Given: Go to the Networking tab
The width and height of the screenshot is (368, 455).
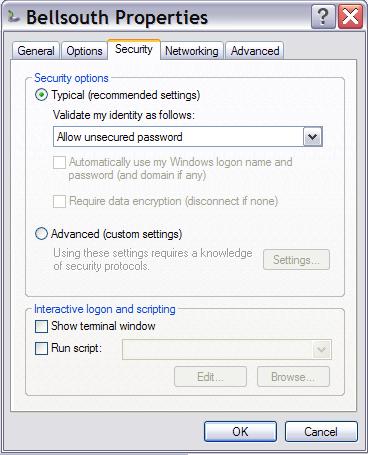Looking at the screenshot, I should [x=192, y=51].
